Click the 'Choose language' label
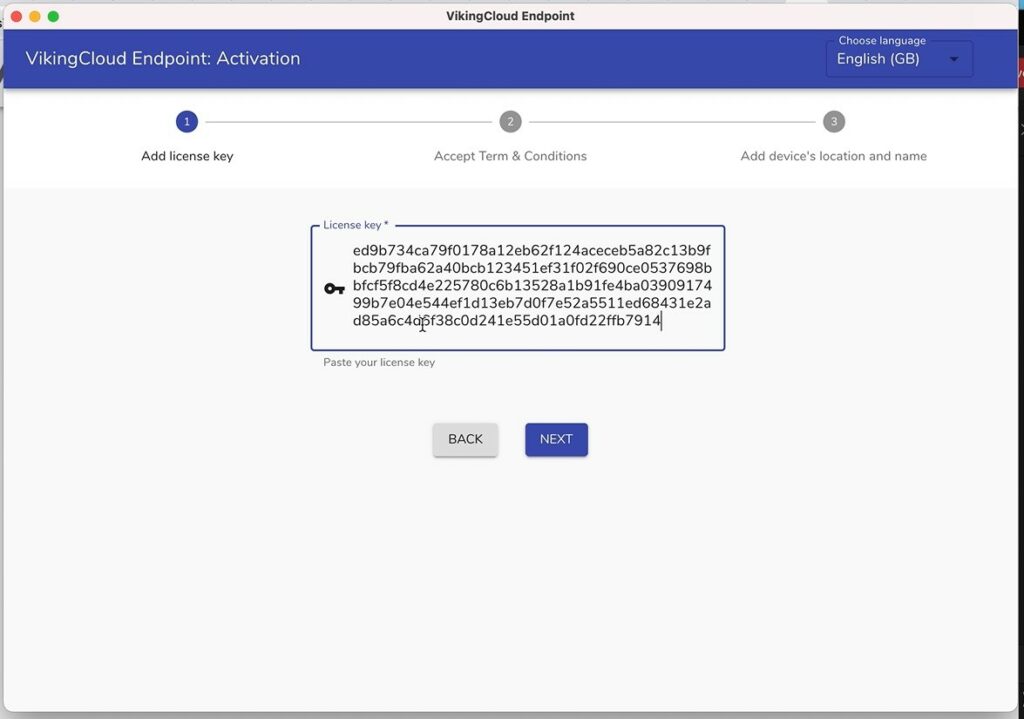 pyautogui.click(x=882, y=41)
